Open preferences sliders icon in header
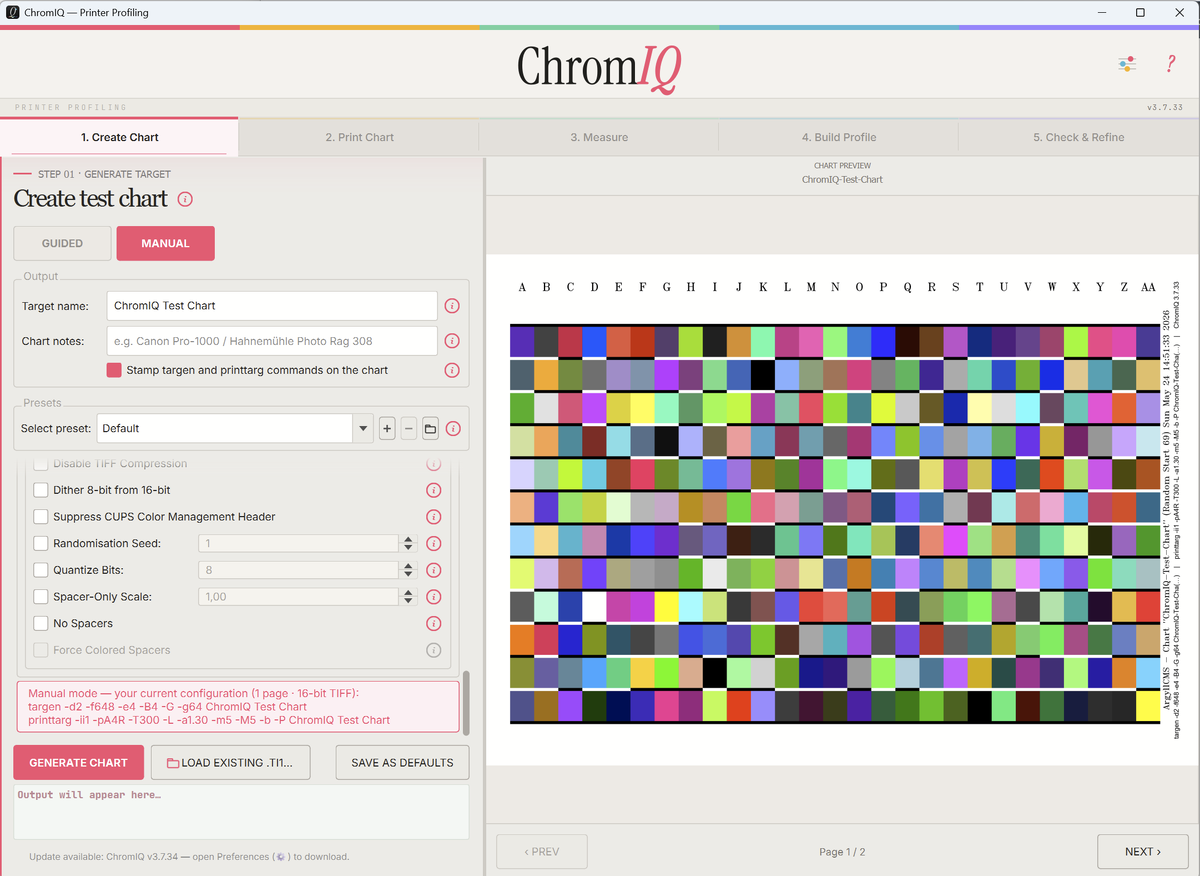 (1127, 64)
